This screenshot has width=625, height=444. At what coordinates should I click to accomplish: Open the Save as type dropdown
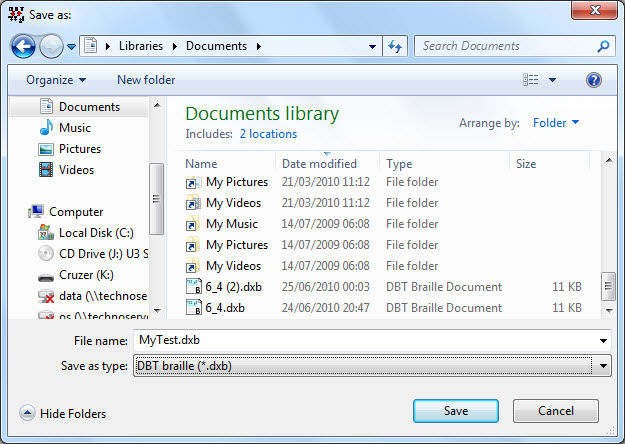click(601, 366)
